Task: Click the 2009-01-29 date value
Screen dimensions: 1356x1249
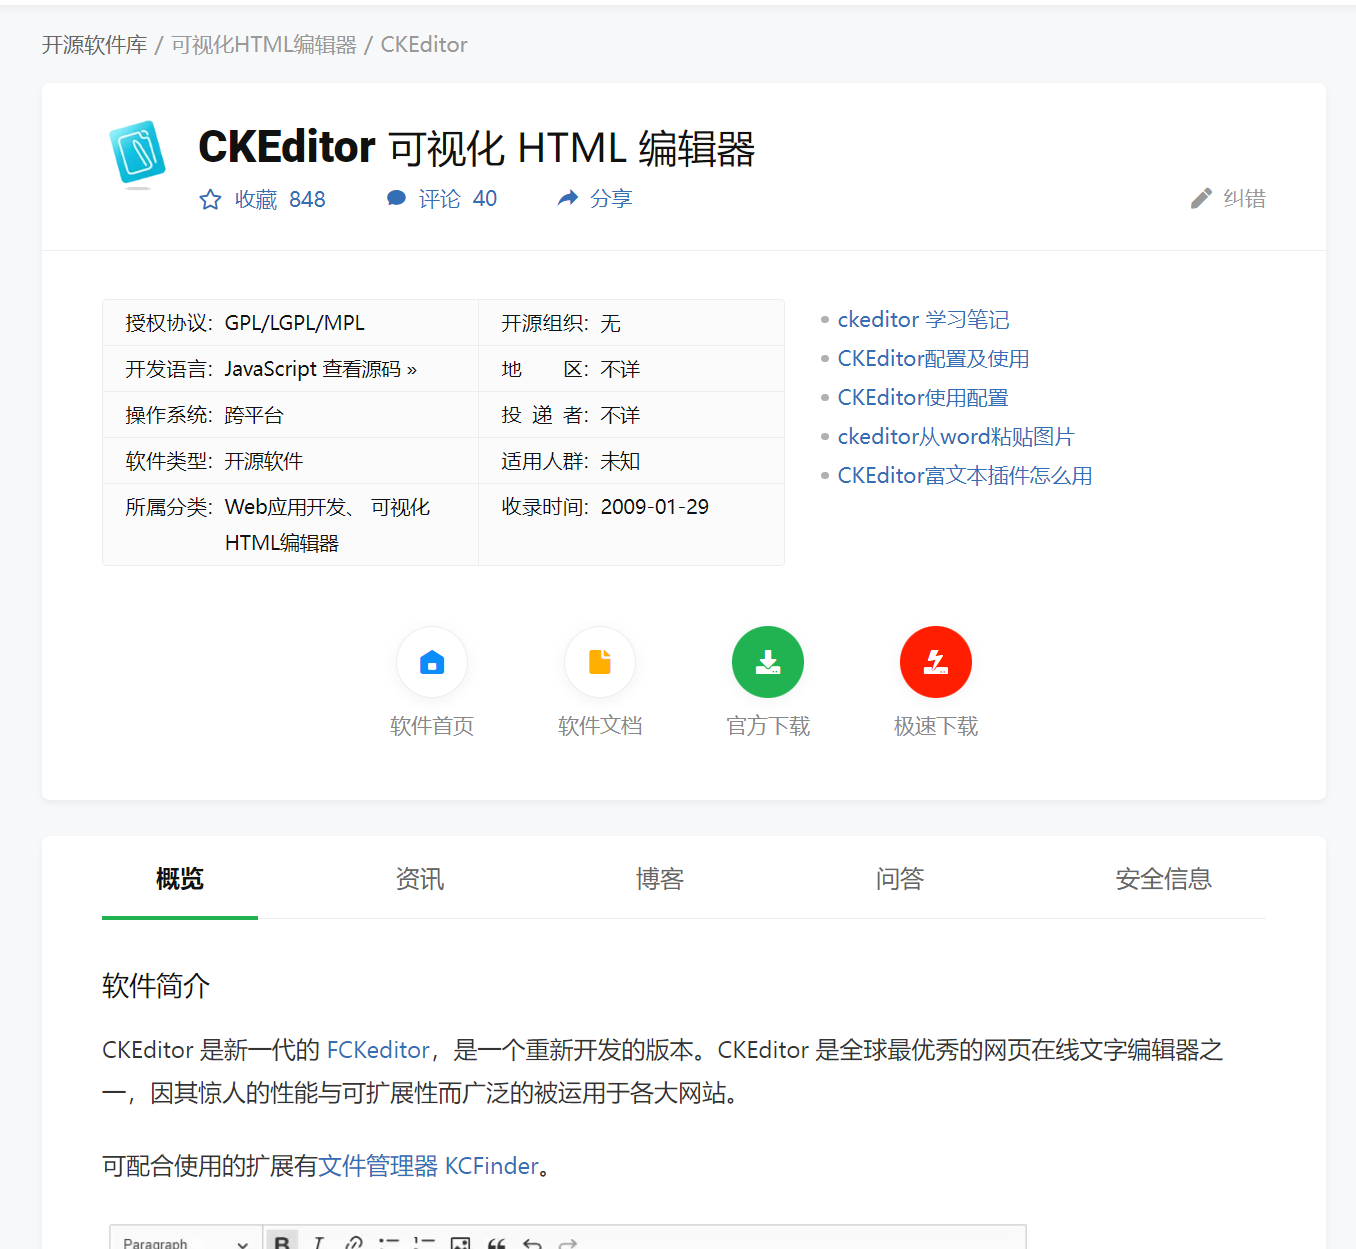Action: [655, 507]
